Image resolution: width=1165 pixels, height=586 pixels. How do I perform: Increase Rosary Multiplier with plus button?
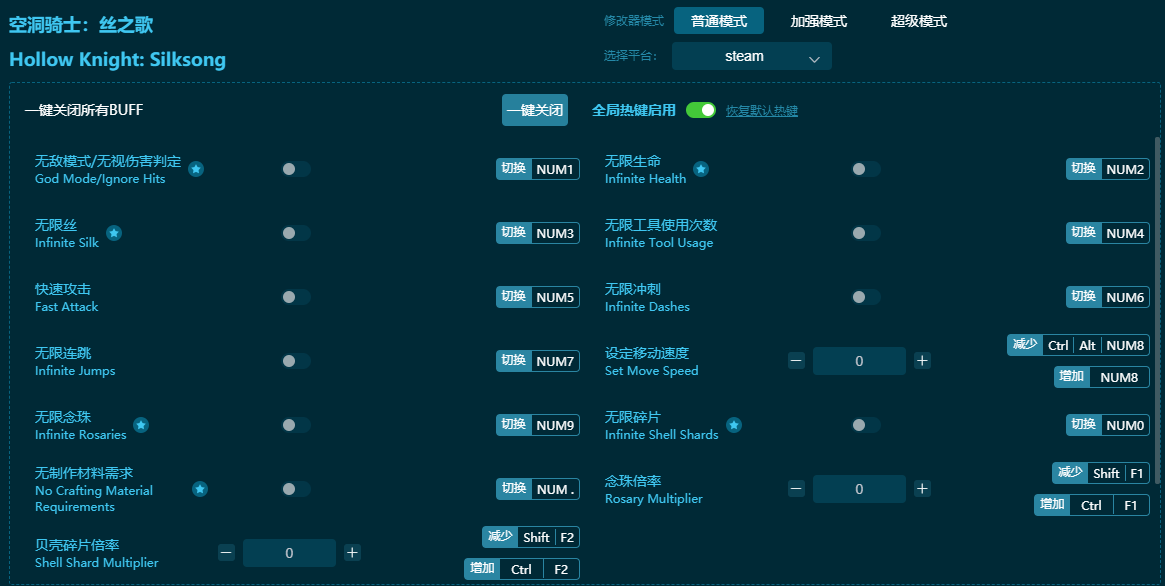922,489
